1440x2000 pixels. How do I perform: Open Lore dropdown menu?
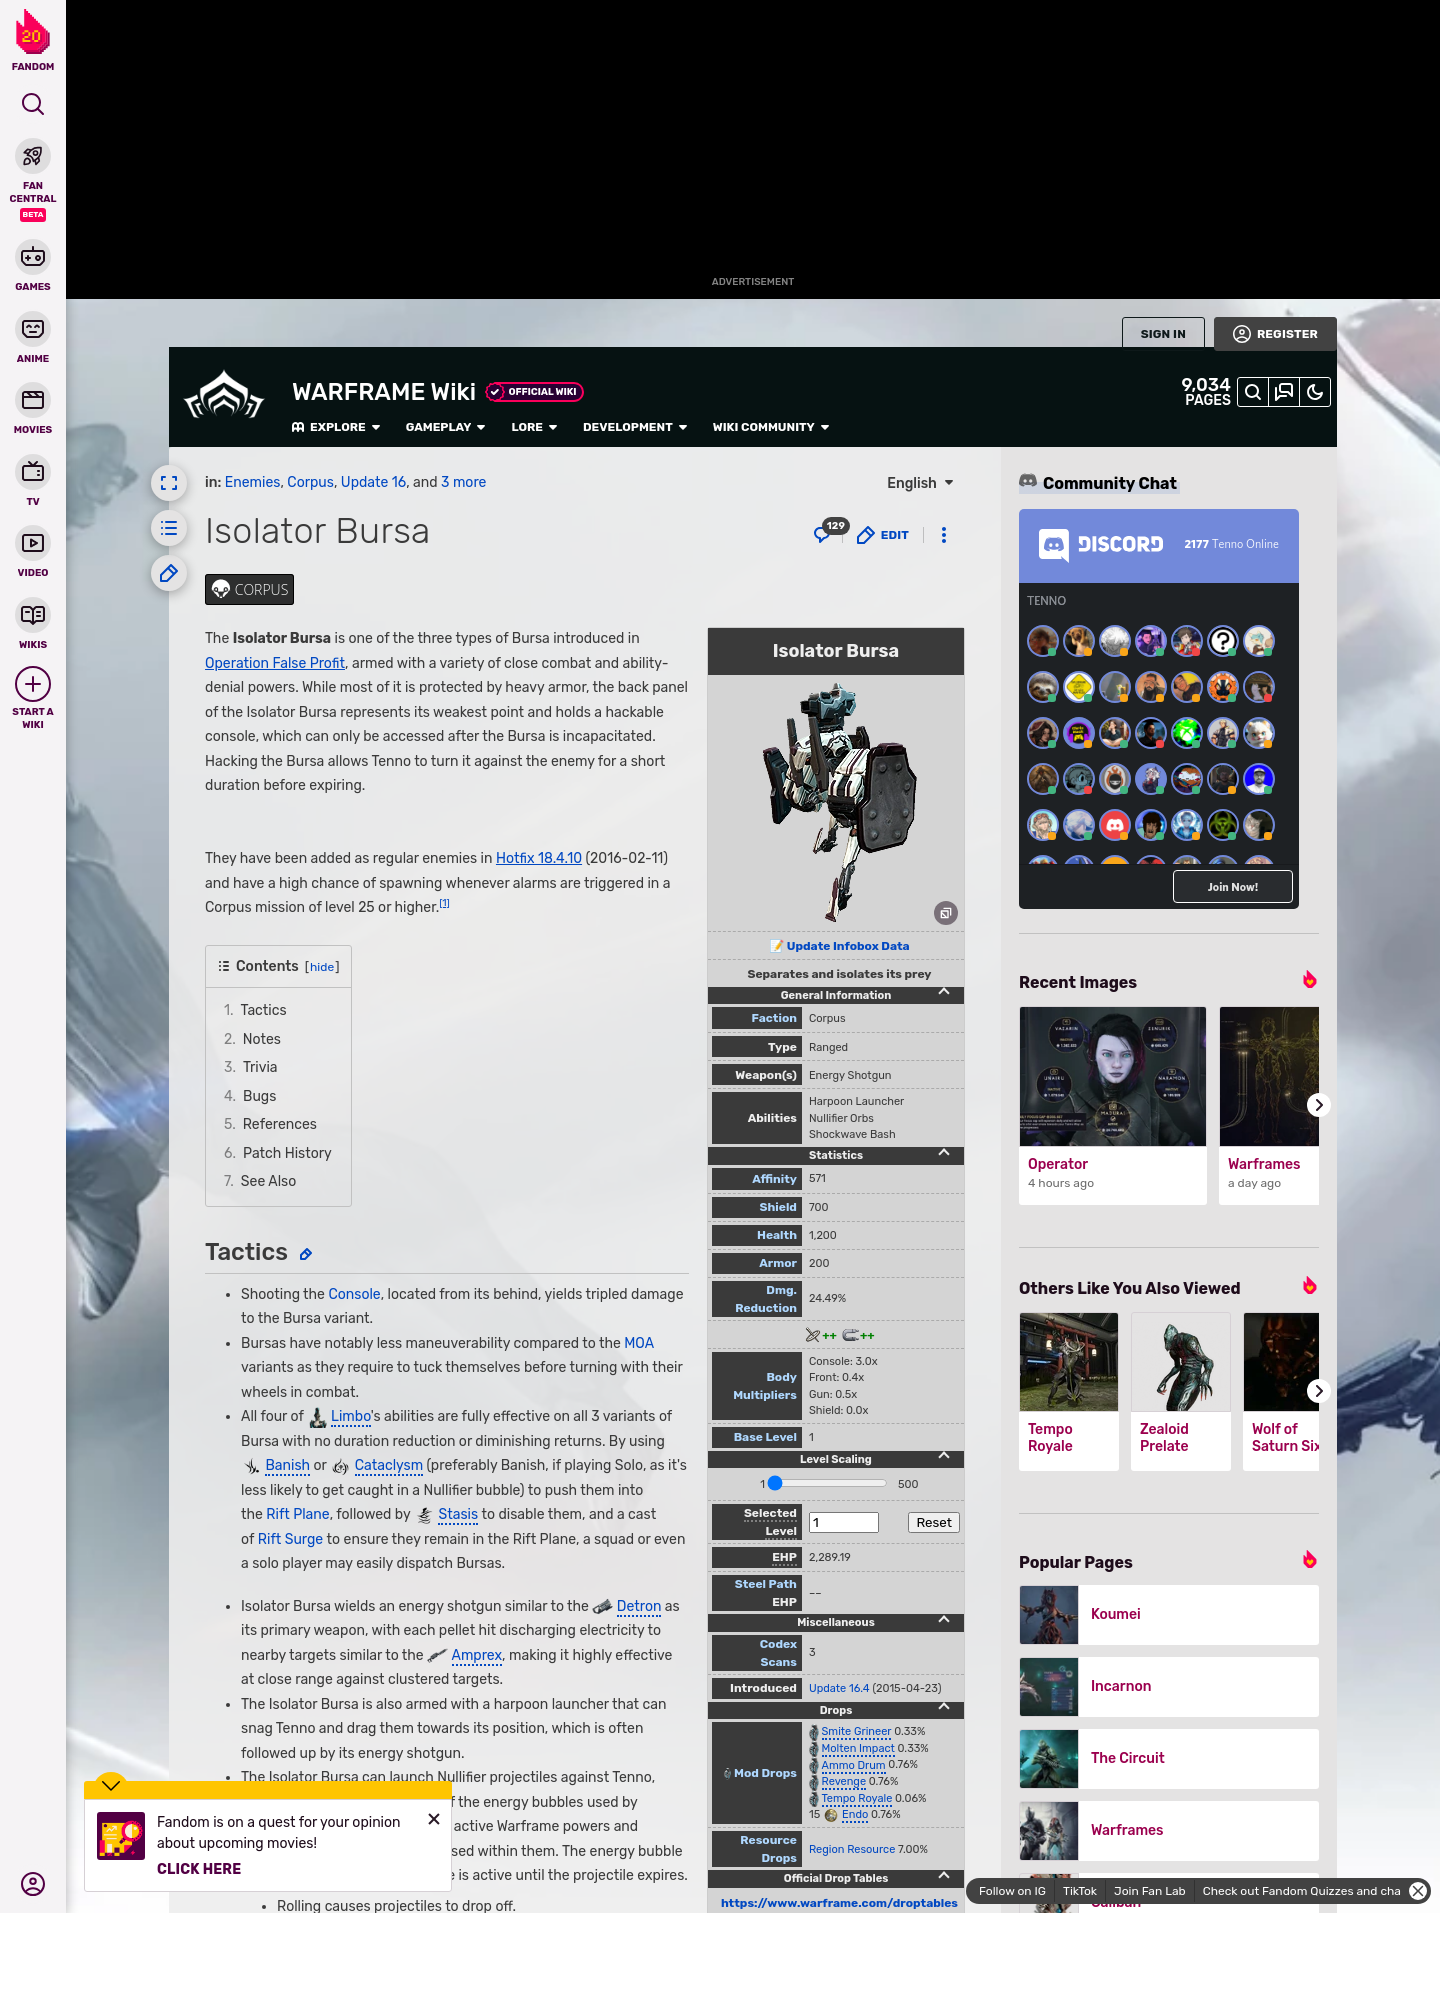[534, 427]
